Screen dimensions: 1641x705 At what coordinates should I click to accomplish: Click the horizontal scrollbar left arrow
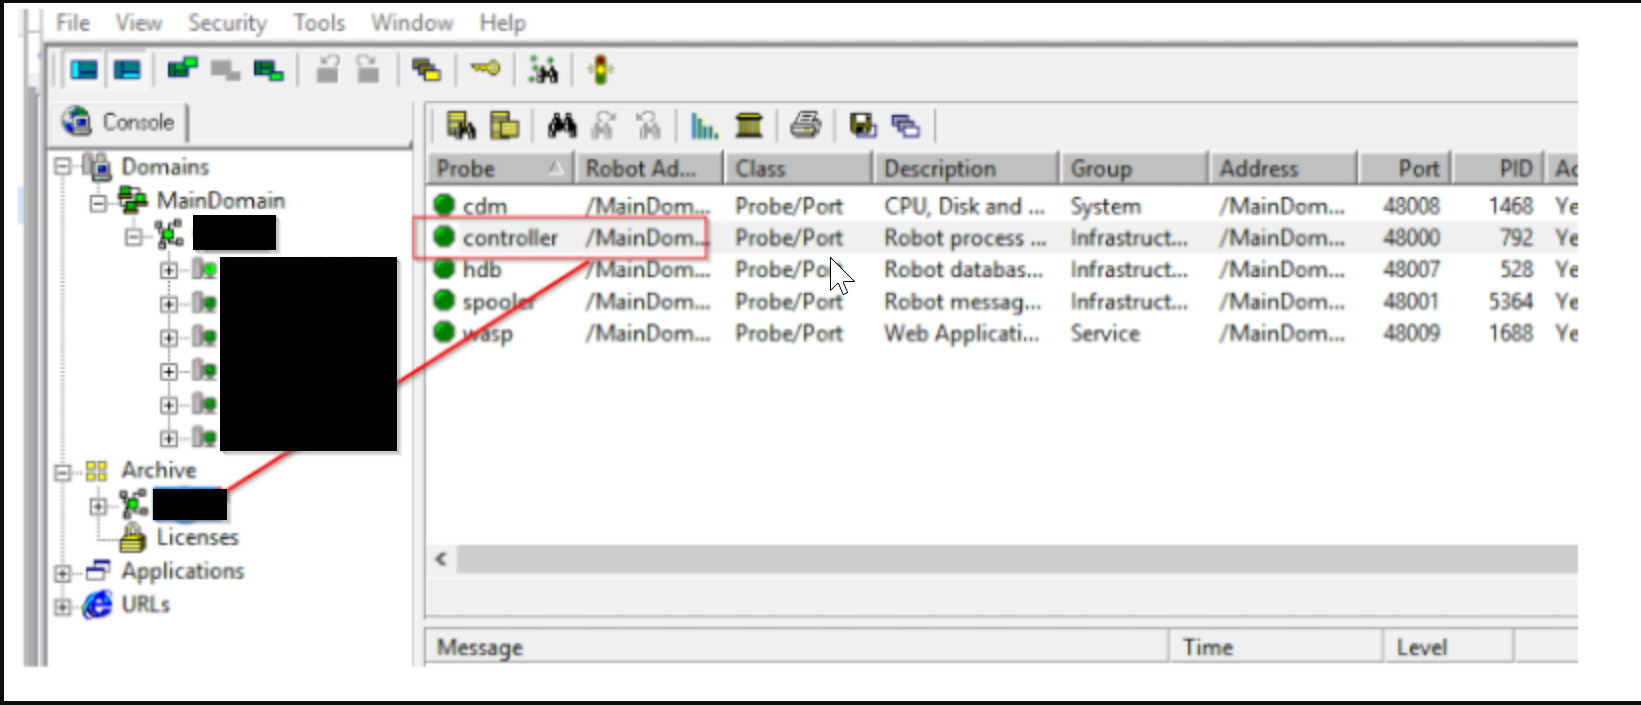point(441,559)
